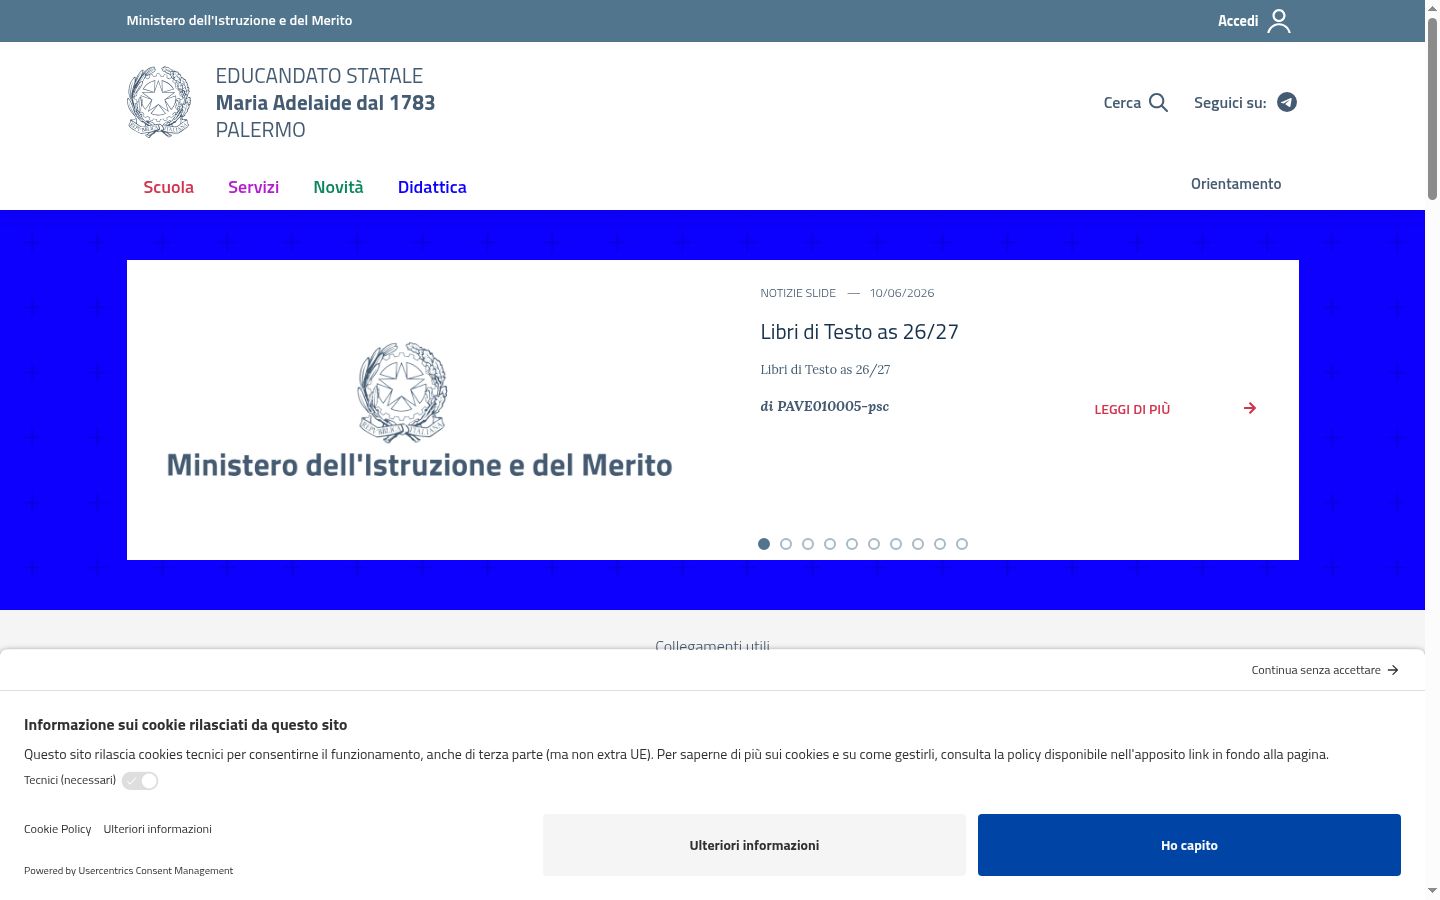Click the Cerca label
The width and height of the screenshot is (1440, 900).
[1122, 102]
